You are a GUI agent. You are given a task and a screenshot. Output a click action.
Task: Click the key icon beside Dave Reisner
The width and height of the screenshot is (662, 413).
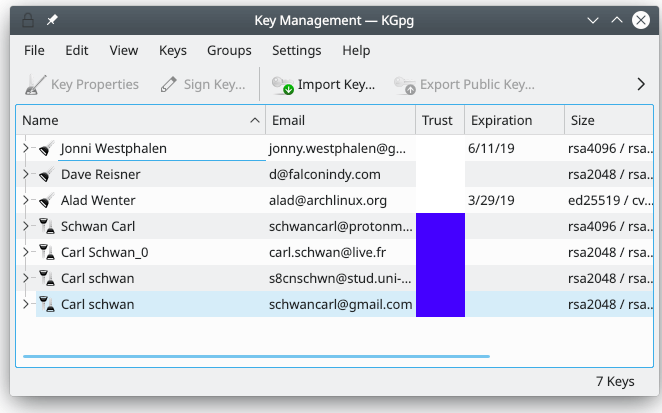46,174
